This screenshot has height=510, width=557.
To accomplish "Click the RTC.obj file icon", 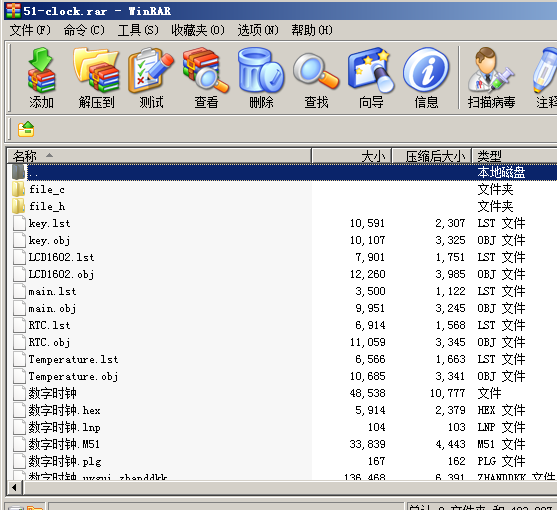I will [19, 342].
